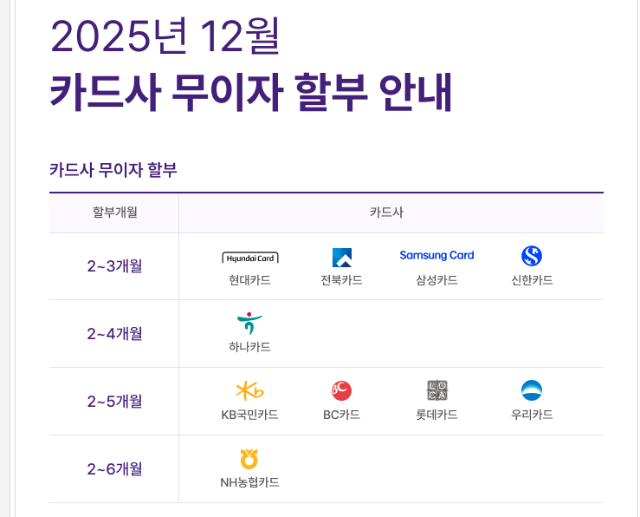Click the 2~3개월 row header
The image size is (640, 517).
tap(114, 266)
